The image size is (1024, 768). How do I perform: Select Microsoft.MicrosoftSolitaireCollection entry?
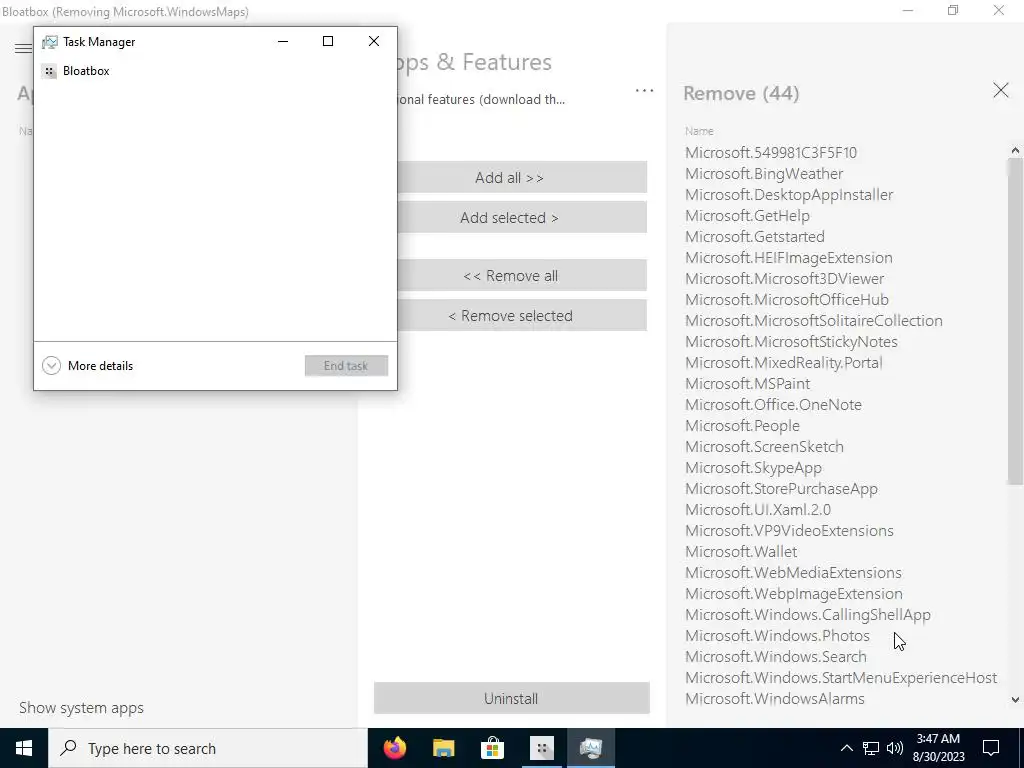[814, 321]
